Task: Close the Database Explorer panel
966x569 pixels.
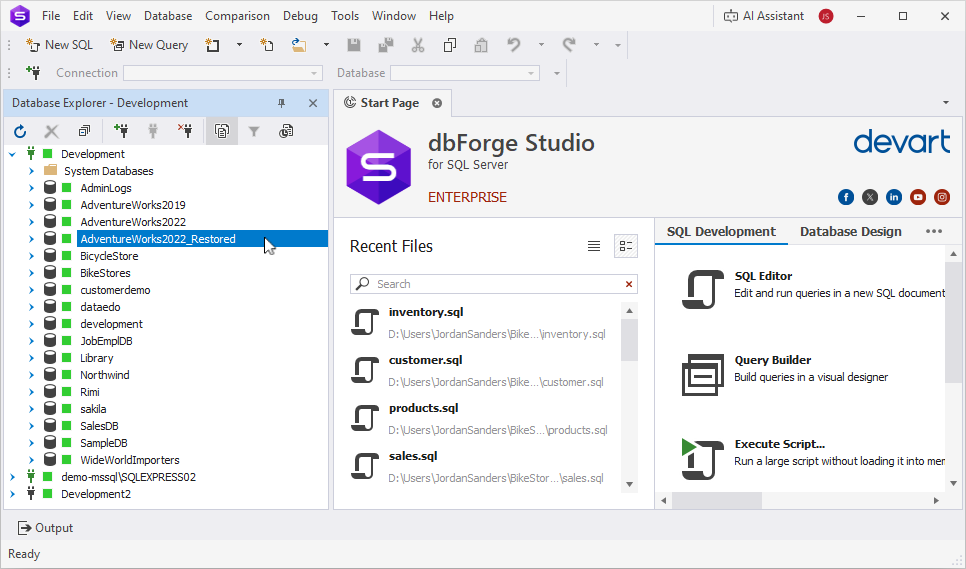Action: pos(313,103)
